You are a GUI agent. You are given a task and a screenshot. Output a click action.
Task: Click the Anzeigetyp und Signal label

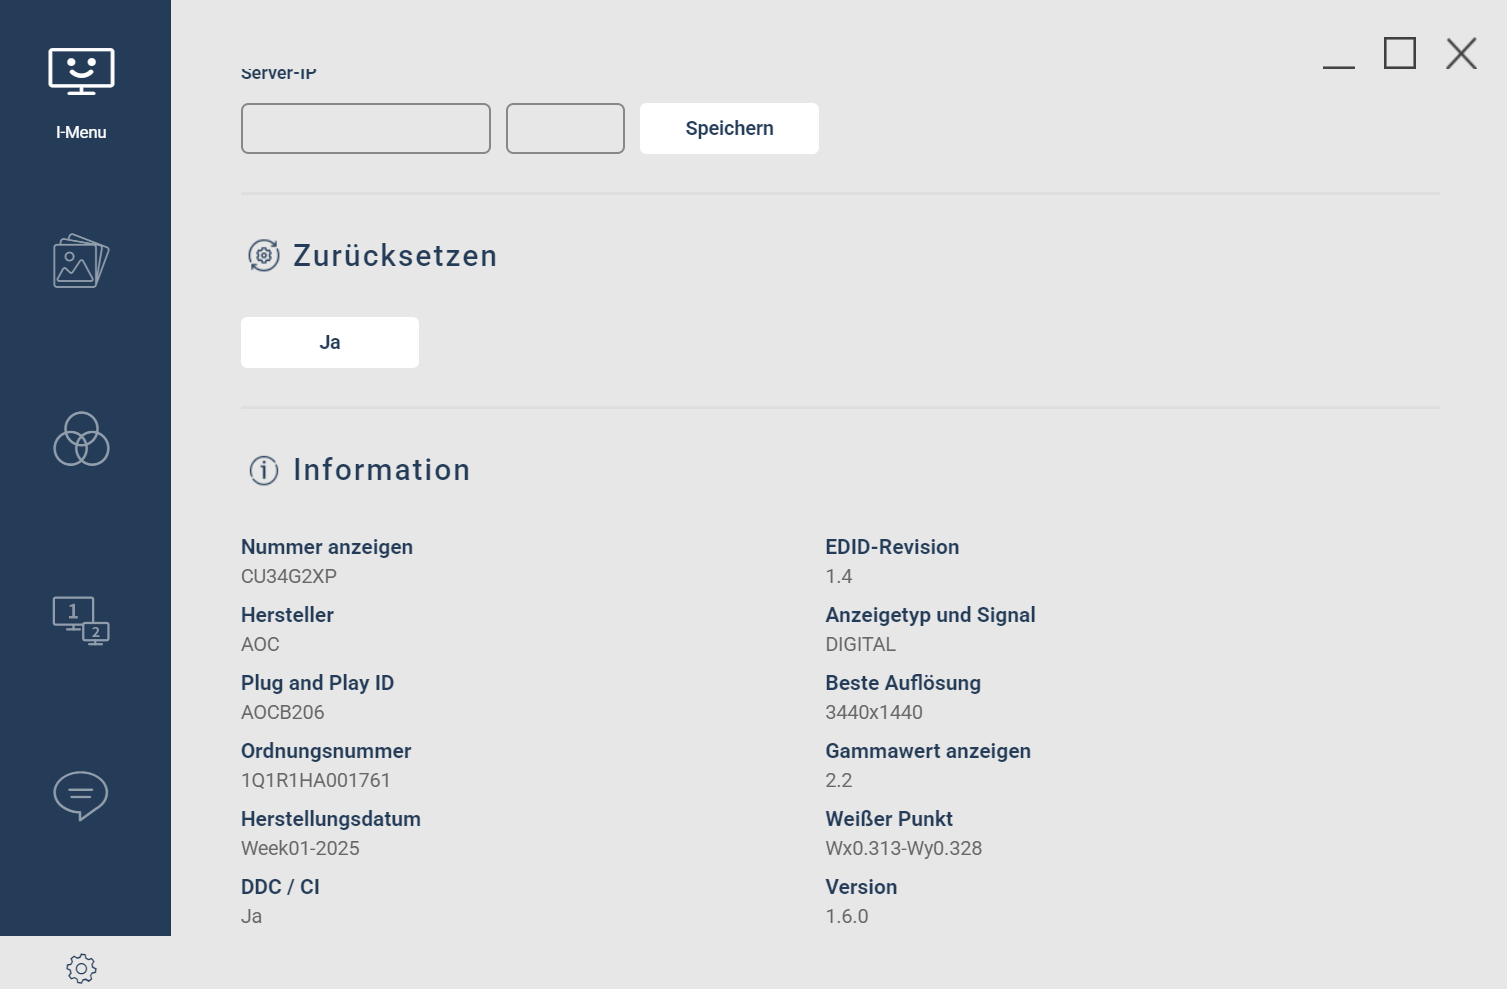tap(930, 615)
